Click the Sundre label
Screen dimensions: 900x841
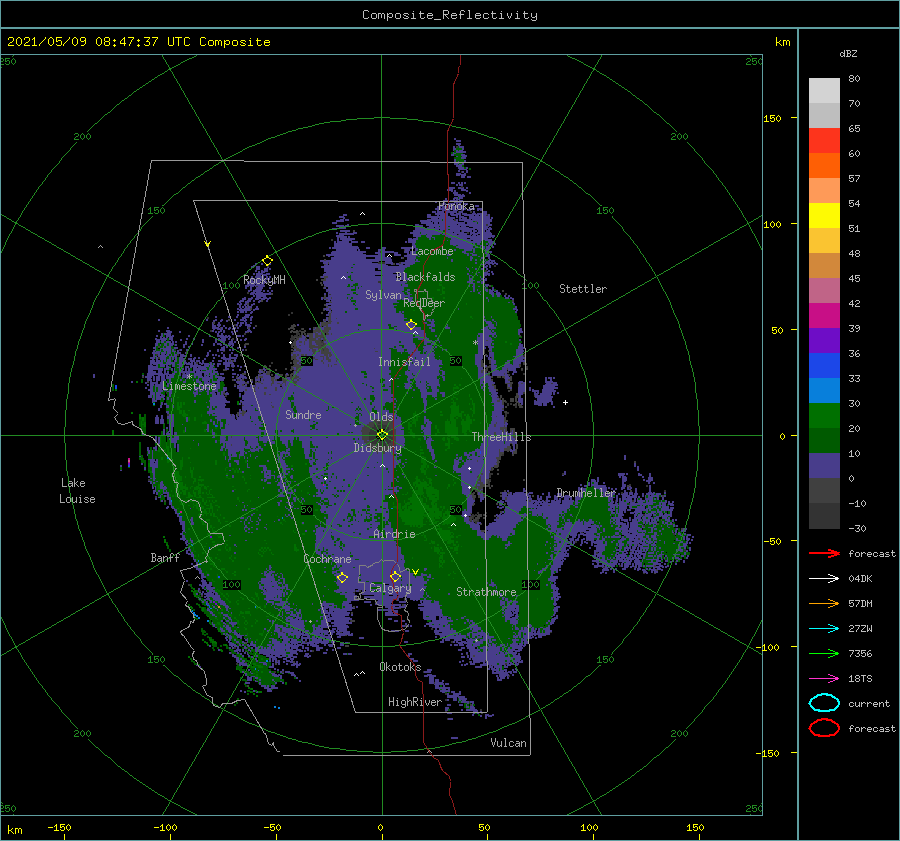click(x=303, y=415)
